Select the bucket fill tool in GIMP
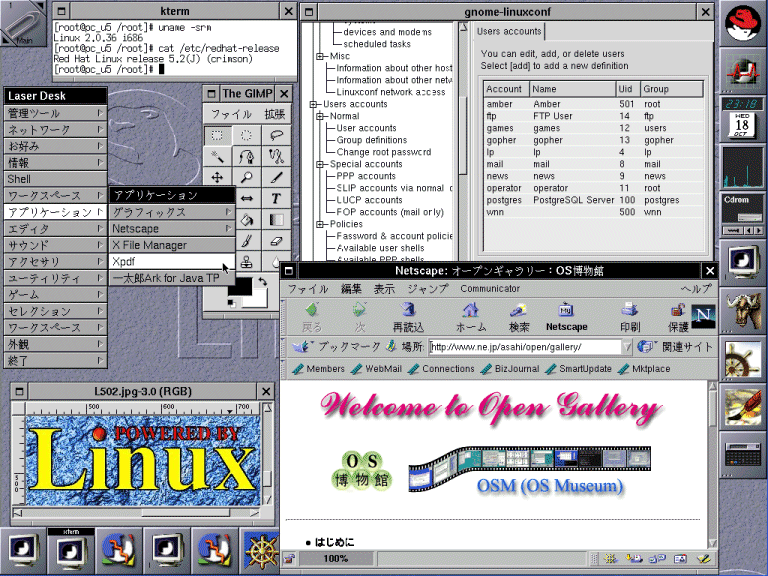 tap(247, 220)
